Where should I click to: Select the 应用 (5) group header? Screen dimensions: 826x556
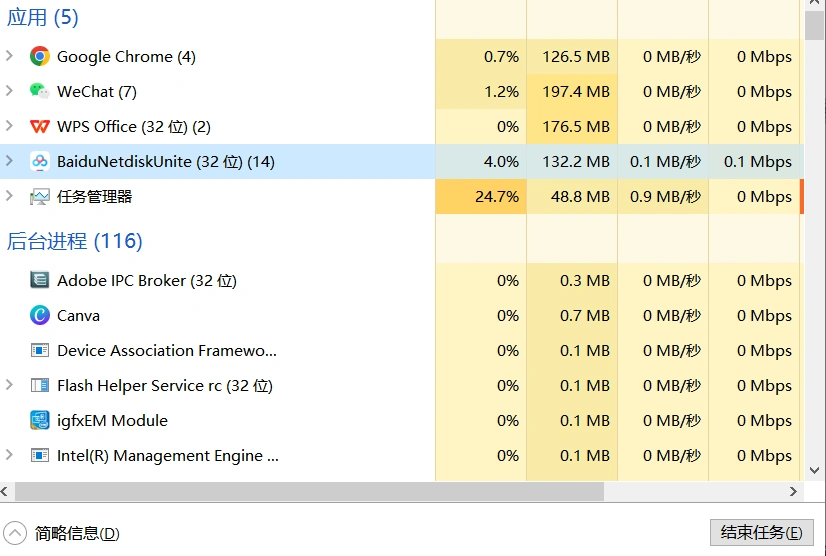[43, 18]
